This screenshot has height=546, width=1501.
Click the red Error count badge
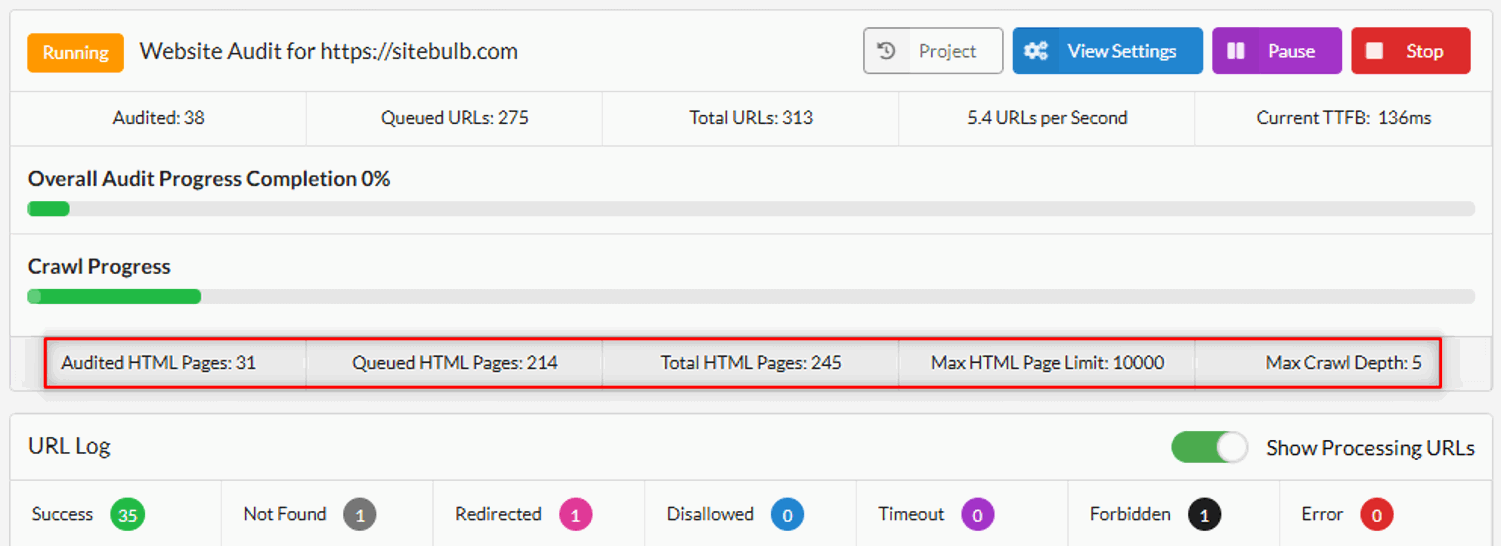point(1376,515)
